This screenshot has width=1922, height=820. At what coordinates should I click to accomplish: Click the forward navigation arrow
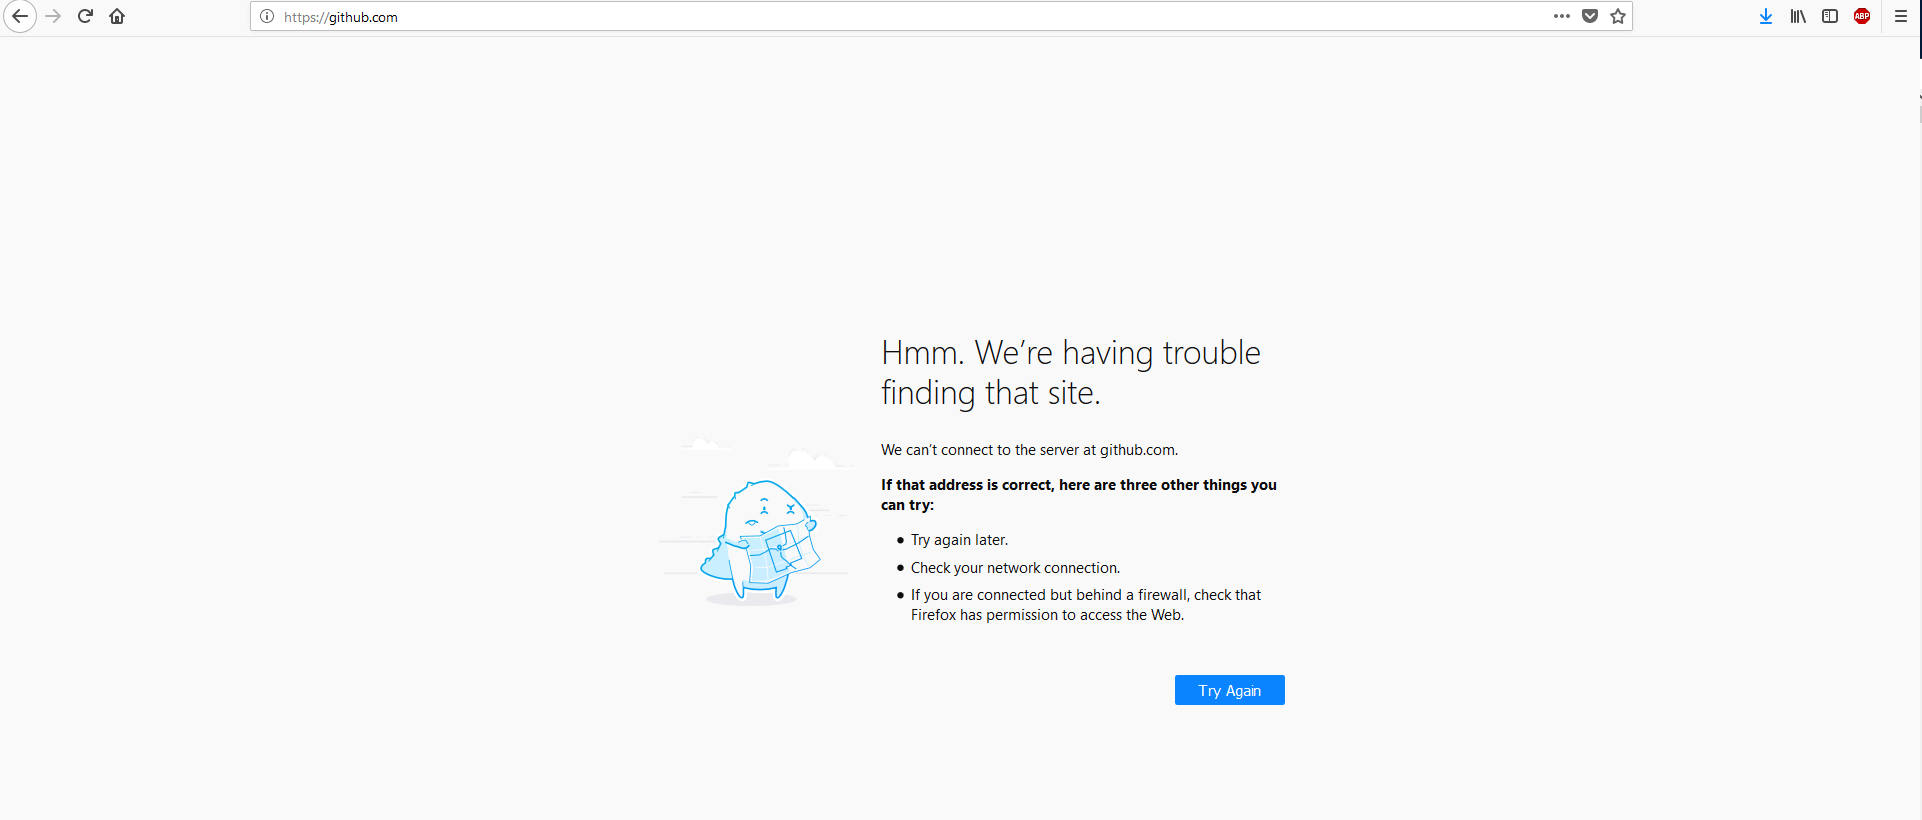[x=53, y=16]
